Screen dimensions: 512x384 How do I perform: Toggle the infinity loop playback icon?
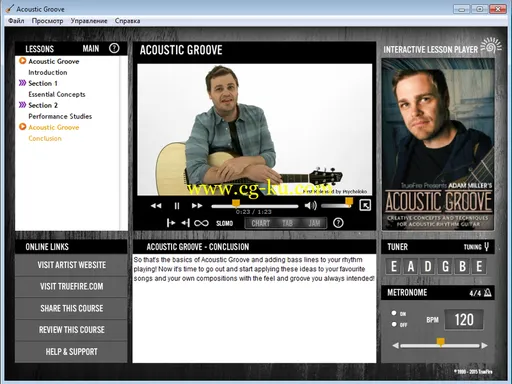coord(201,223)
